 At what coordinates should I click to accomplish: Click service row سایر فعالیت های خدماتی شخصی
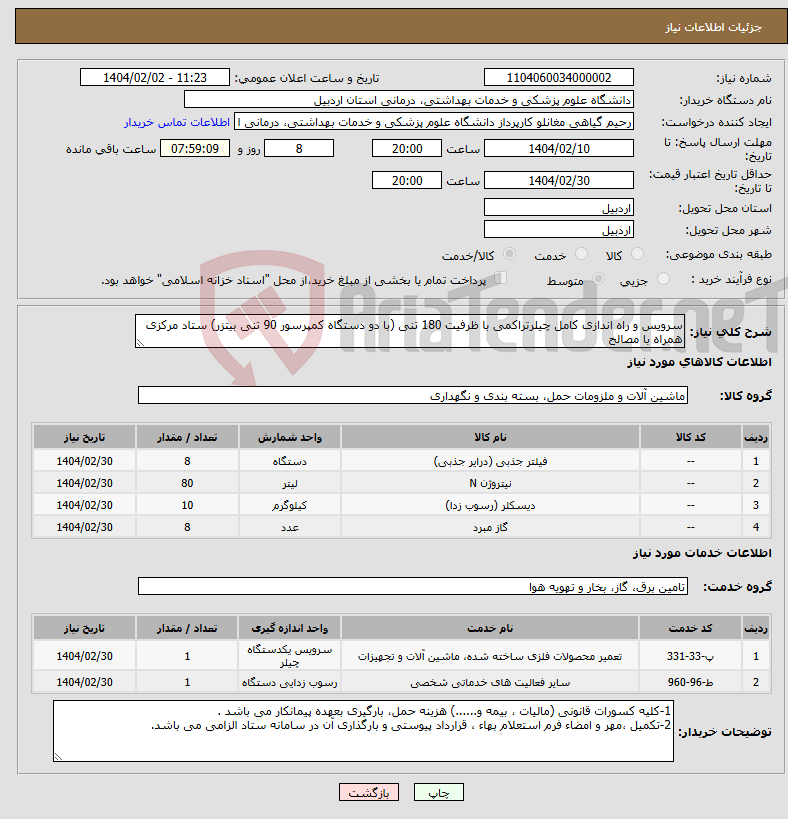point(402,682)
